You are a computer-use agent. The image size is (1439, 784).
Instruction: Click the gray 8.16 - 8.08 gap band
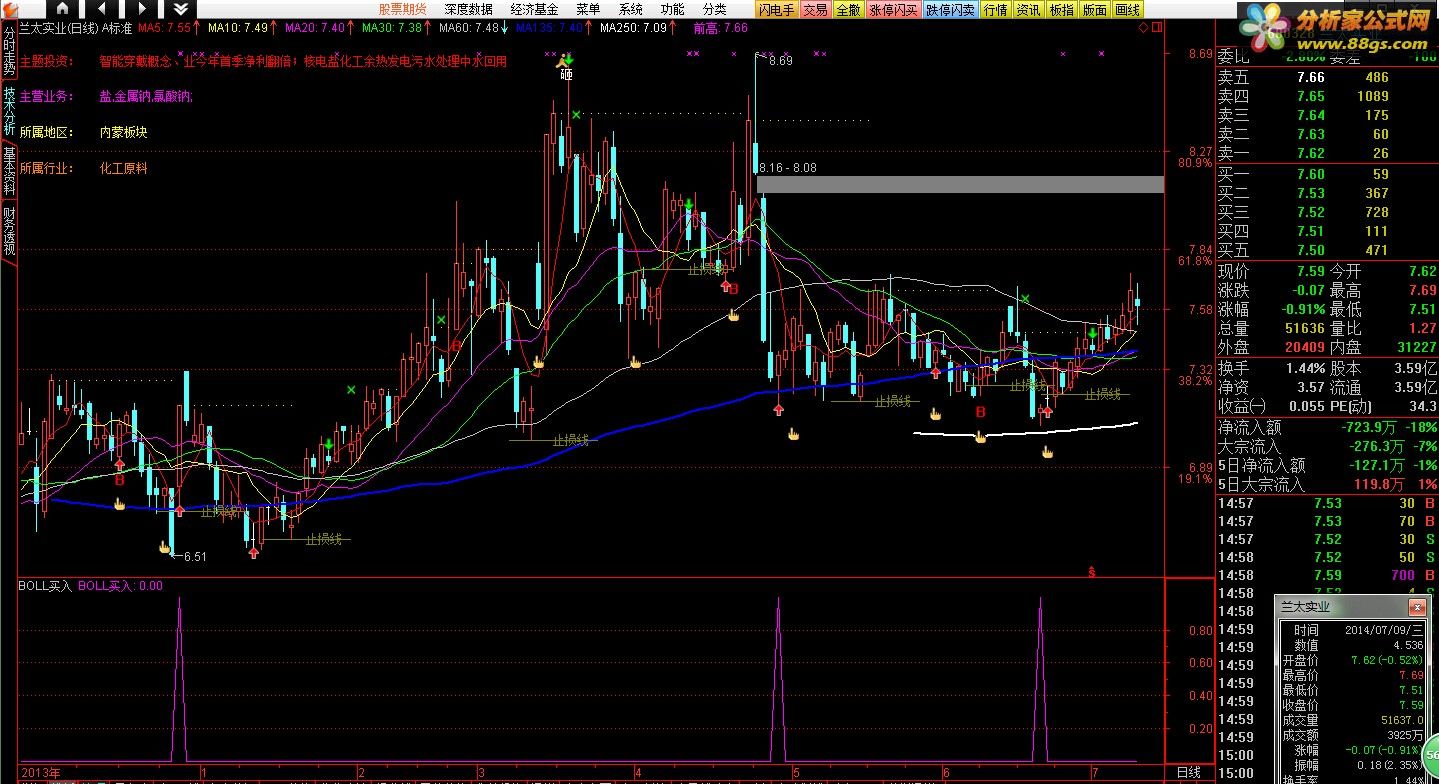coord(960,184)
